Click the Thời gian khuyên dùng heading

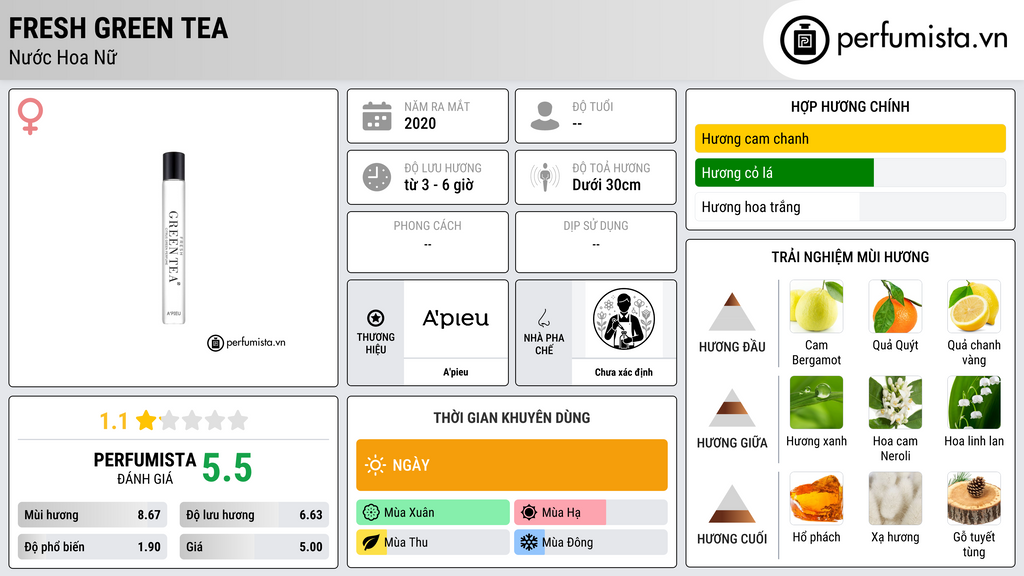(512, 417)
